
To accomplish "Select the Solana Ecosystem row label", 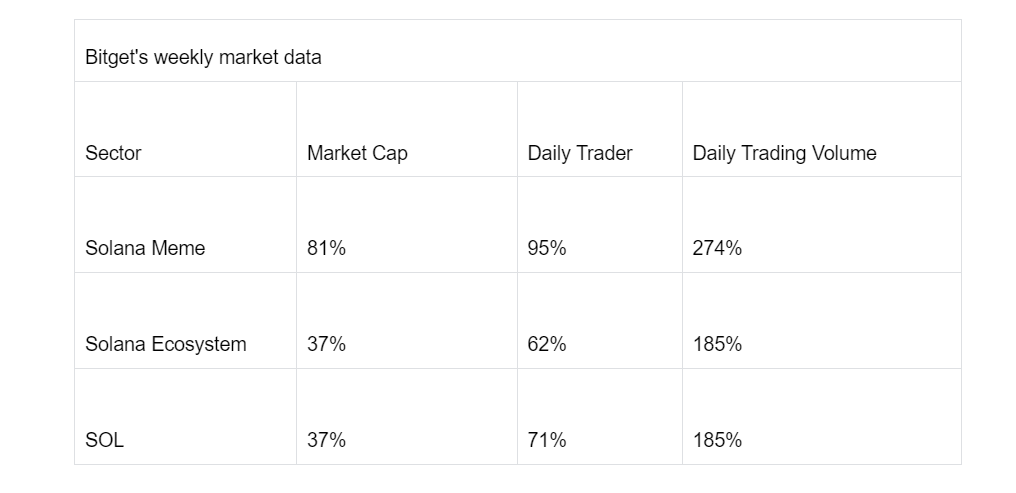I will pos(166,344).
